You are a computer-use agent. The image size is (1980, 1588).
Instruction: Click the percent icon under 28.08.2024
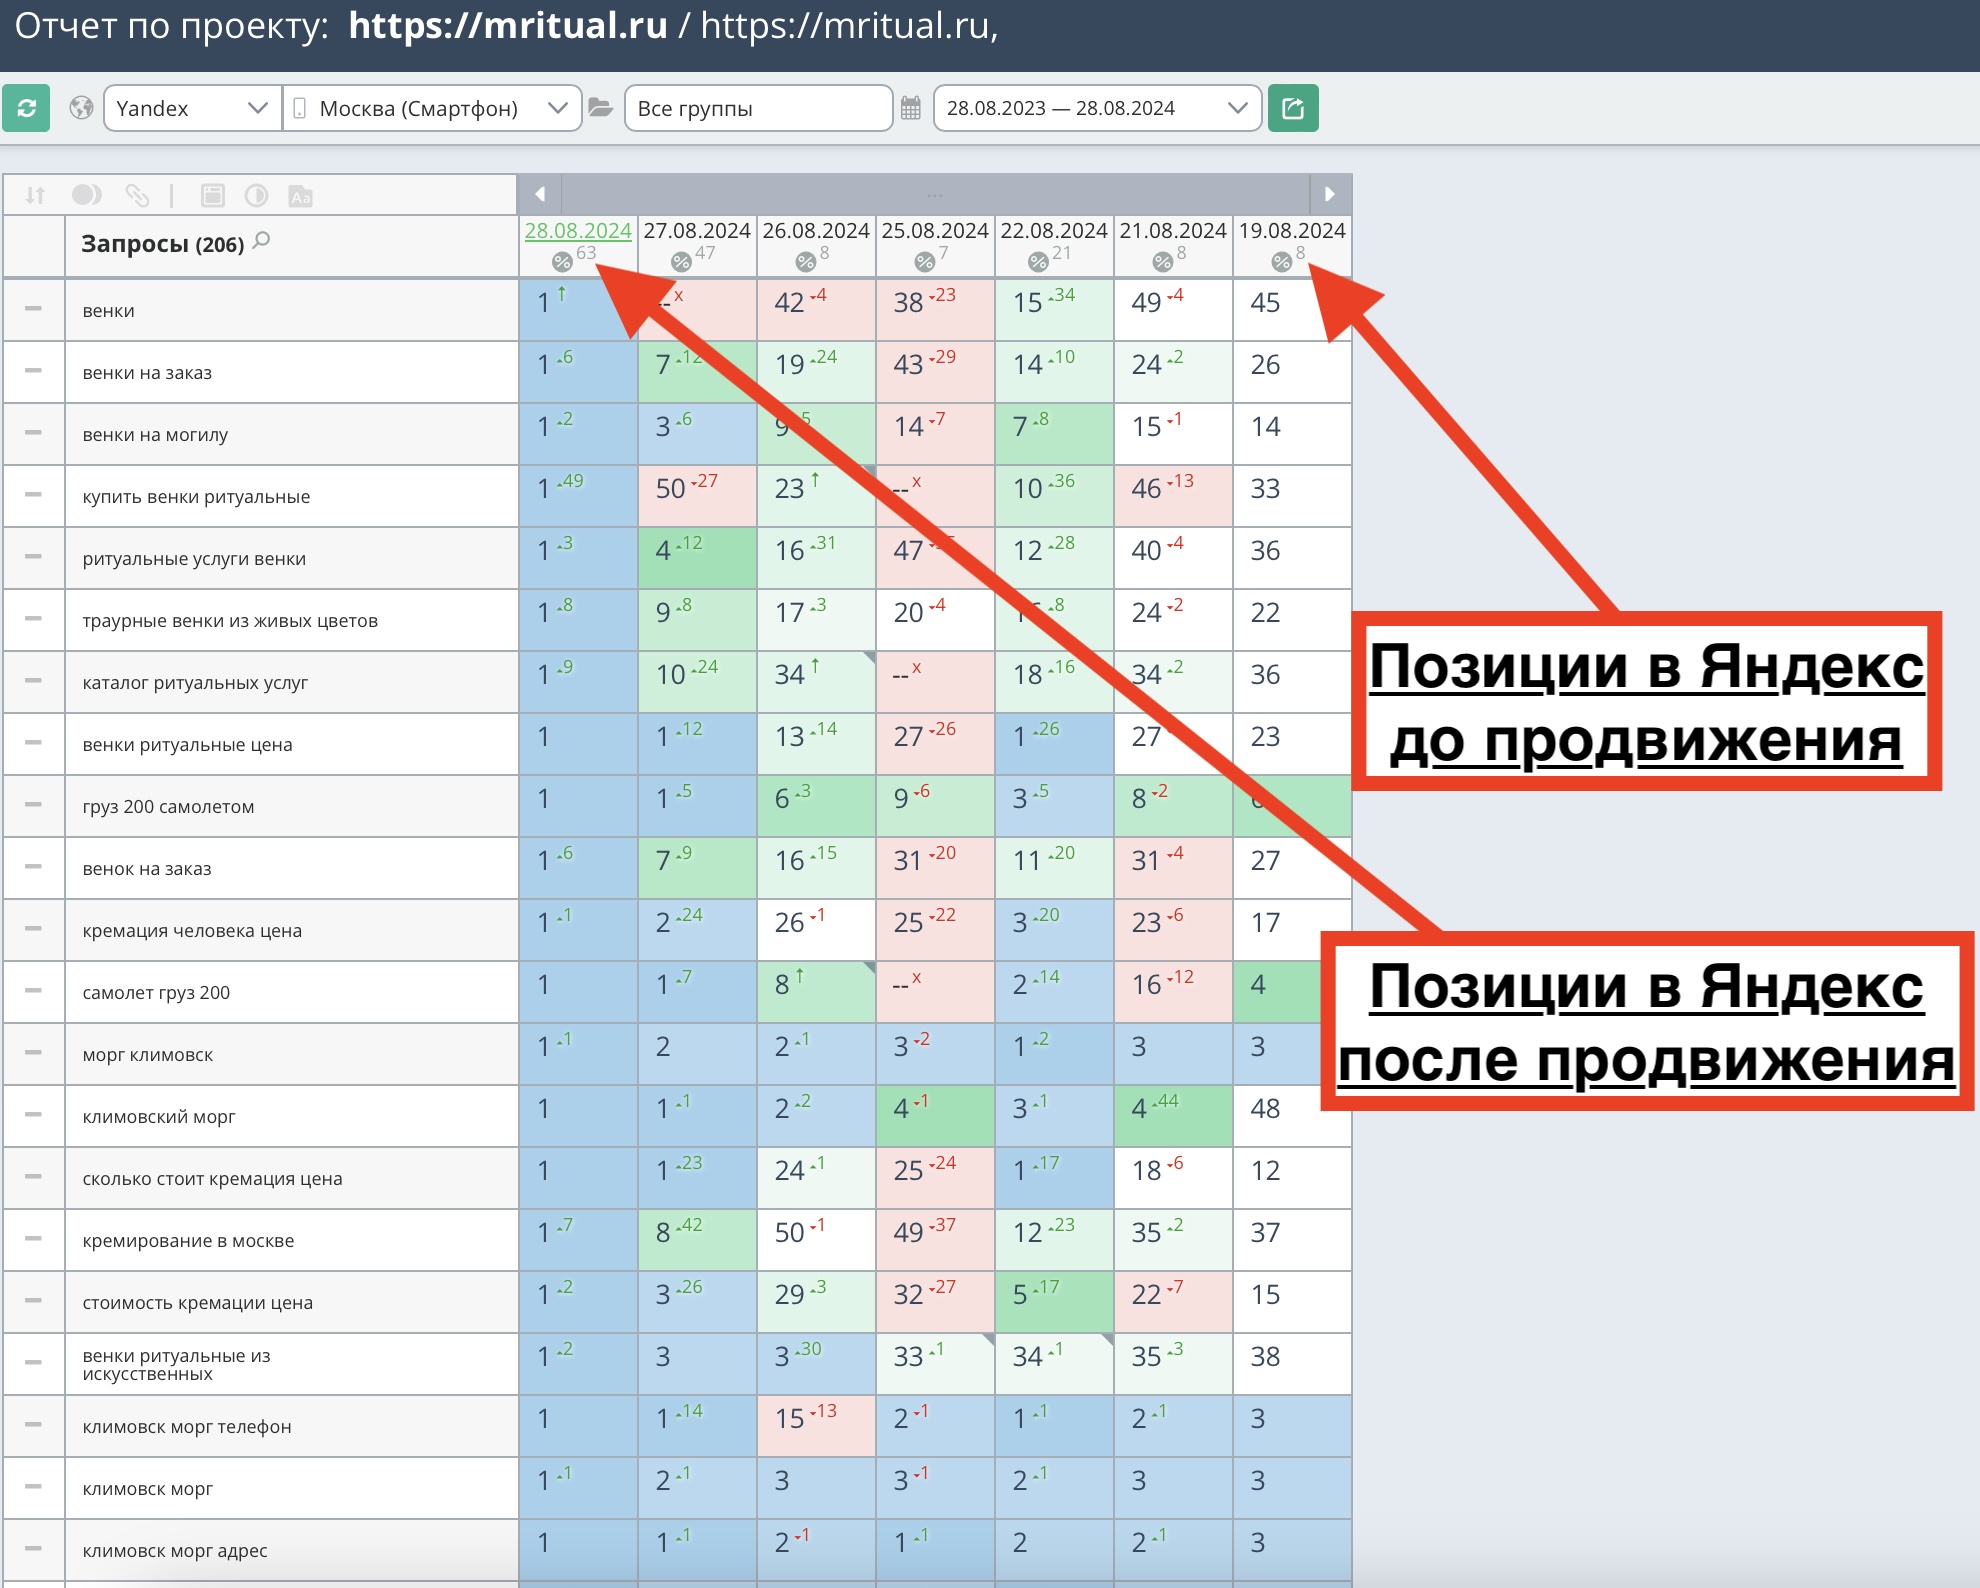point(562,262)
